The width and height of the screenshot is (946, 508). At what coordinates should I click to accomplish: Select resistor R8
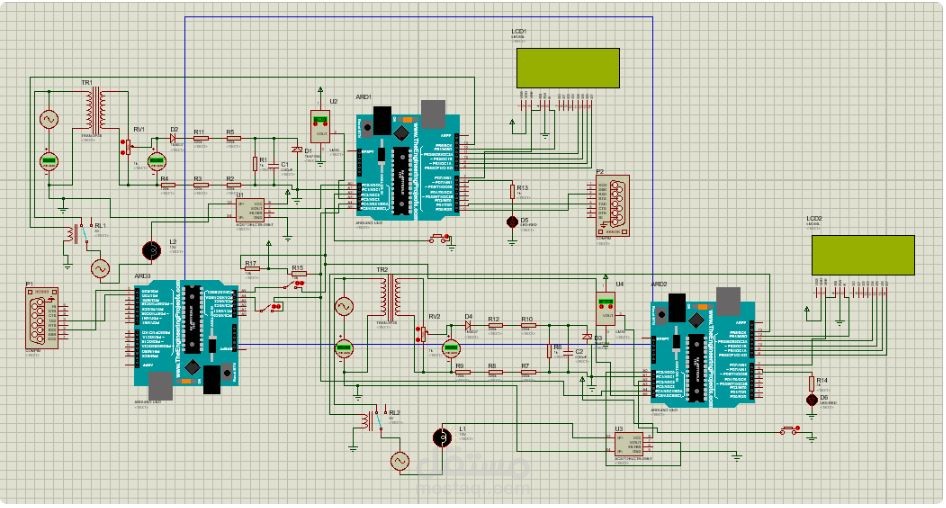(495, 372)
